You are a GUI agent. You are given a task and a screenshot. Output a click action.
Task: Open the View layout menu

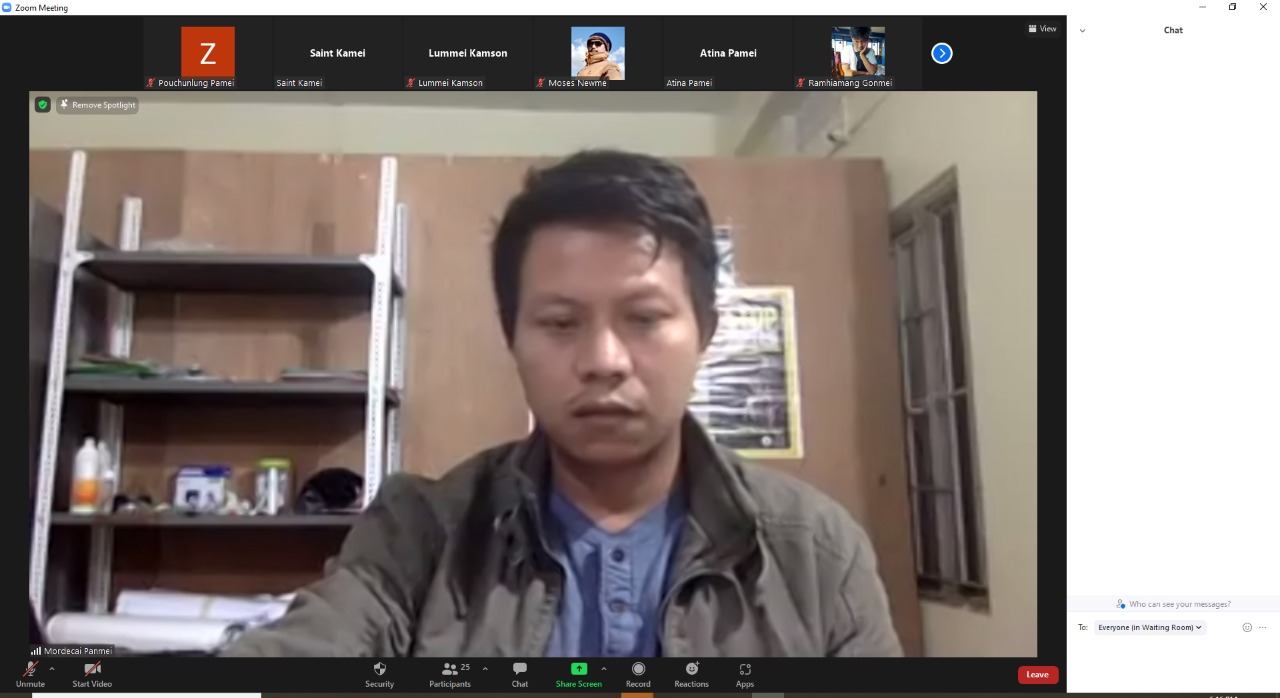coord(1042,29)
